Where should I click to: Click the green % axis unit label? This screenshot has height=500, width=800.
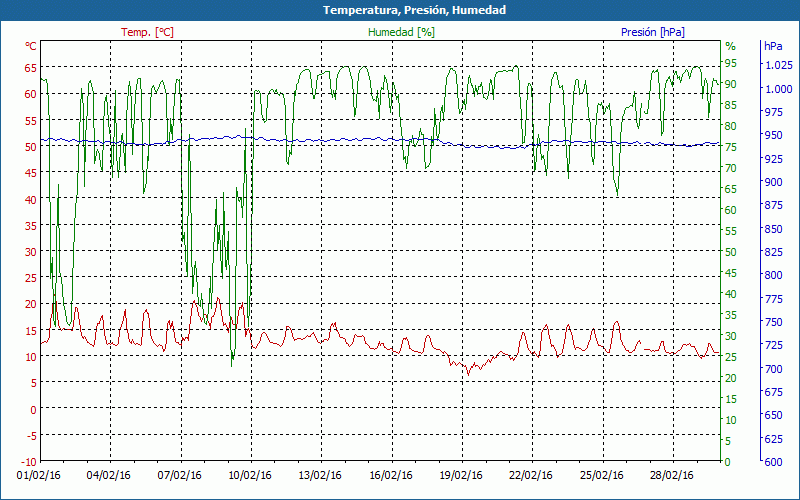pos(731,46)
